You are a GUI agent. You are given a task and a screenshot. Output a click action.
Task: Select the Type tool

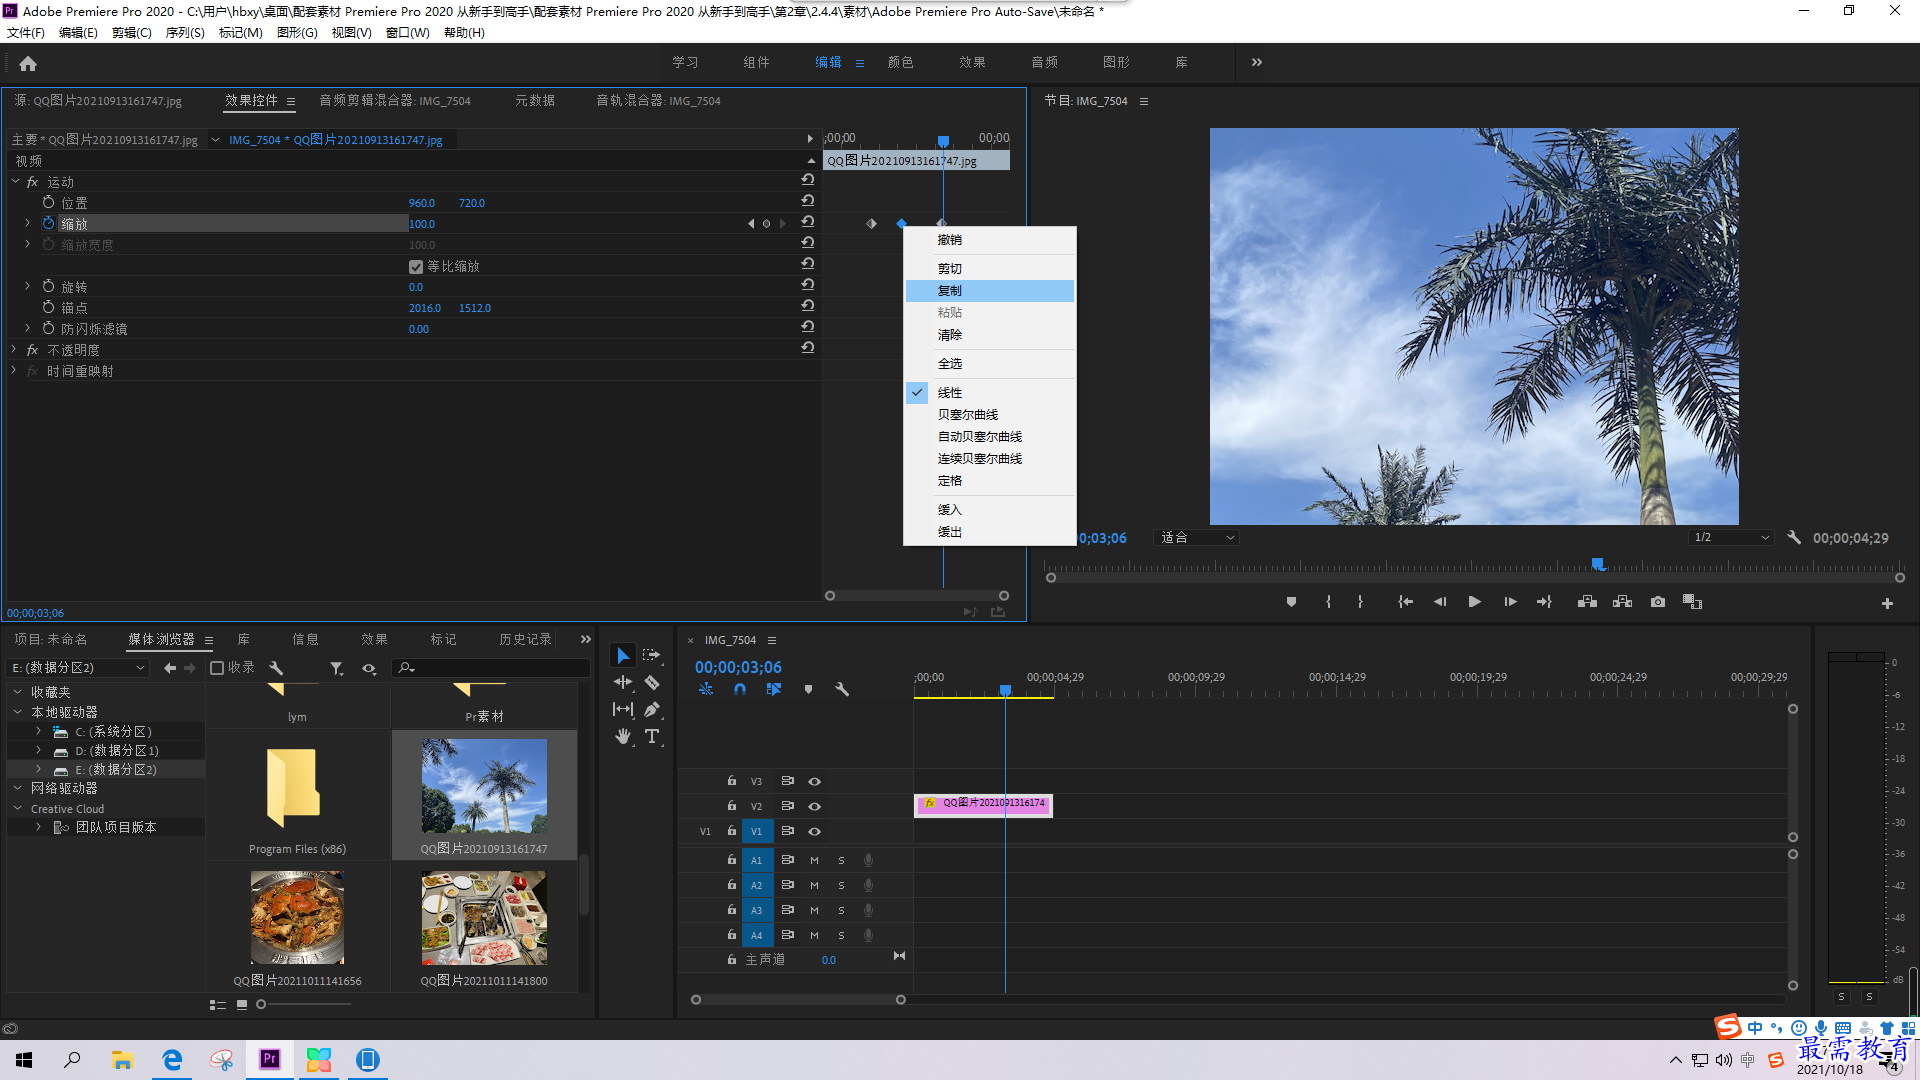coord(652,736)
